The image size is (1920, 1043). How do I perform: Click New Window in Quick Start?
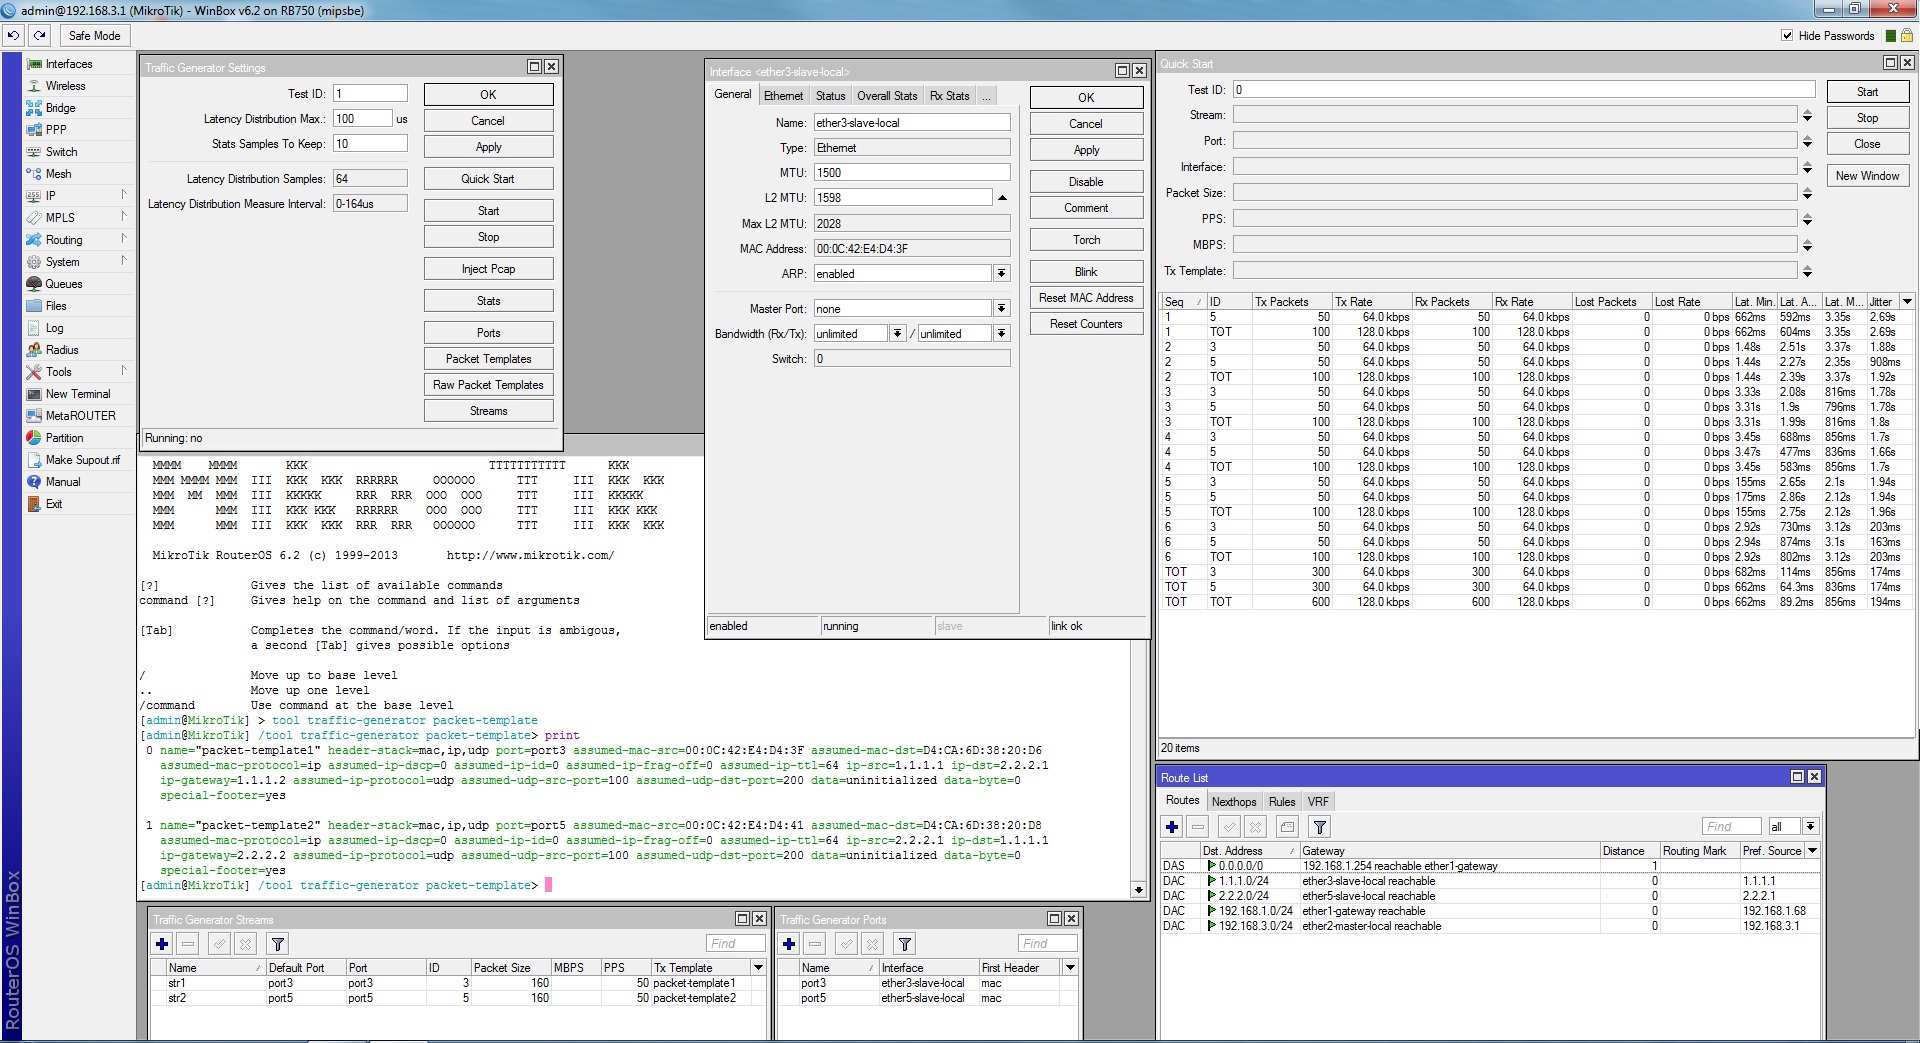coord(1867,176)
